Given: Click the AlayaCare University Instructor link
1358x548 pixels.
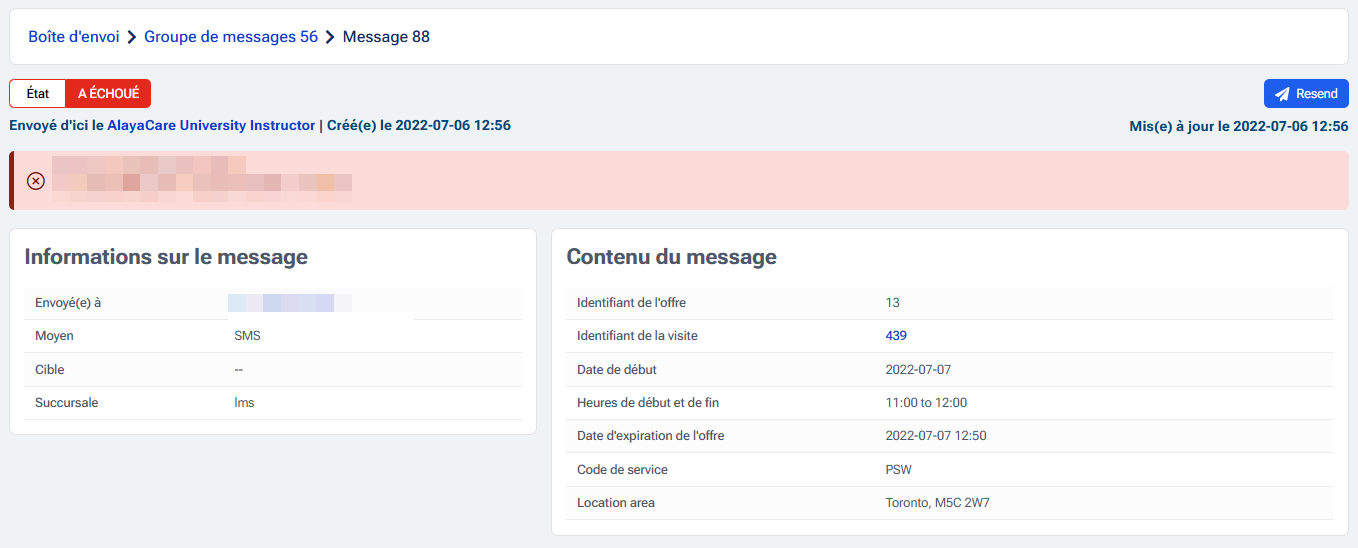Looking at the screenshot, I should 211,126.
